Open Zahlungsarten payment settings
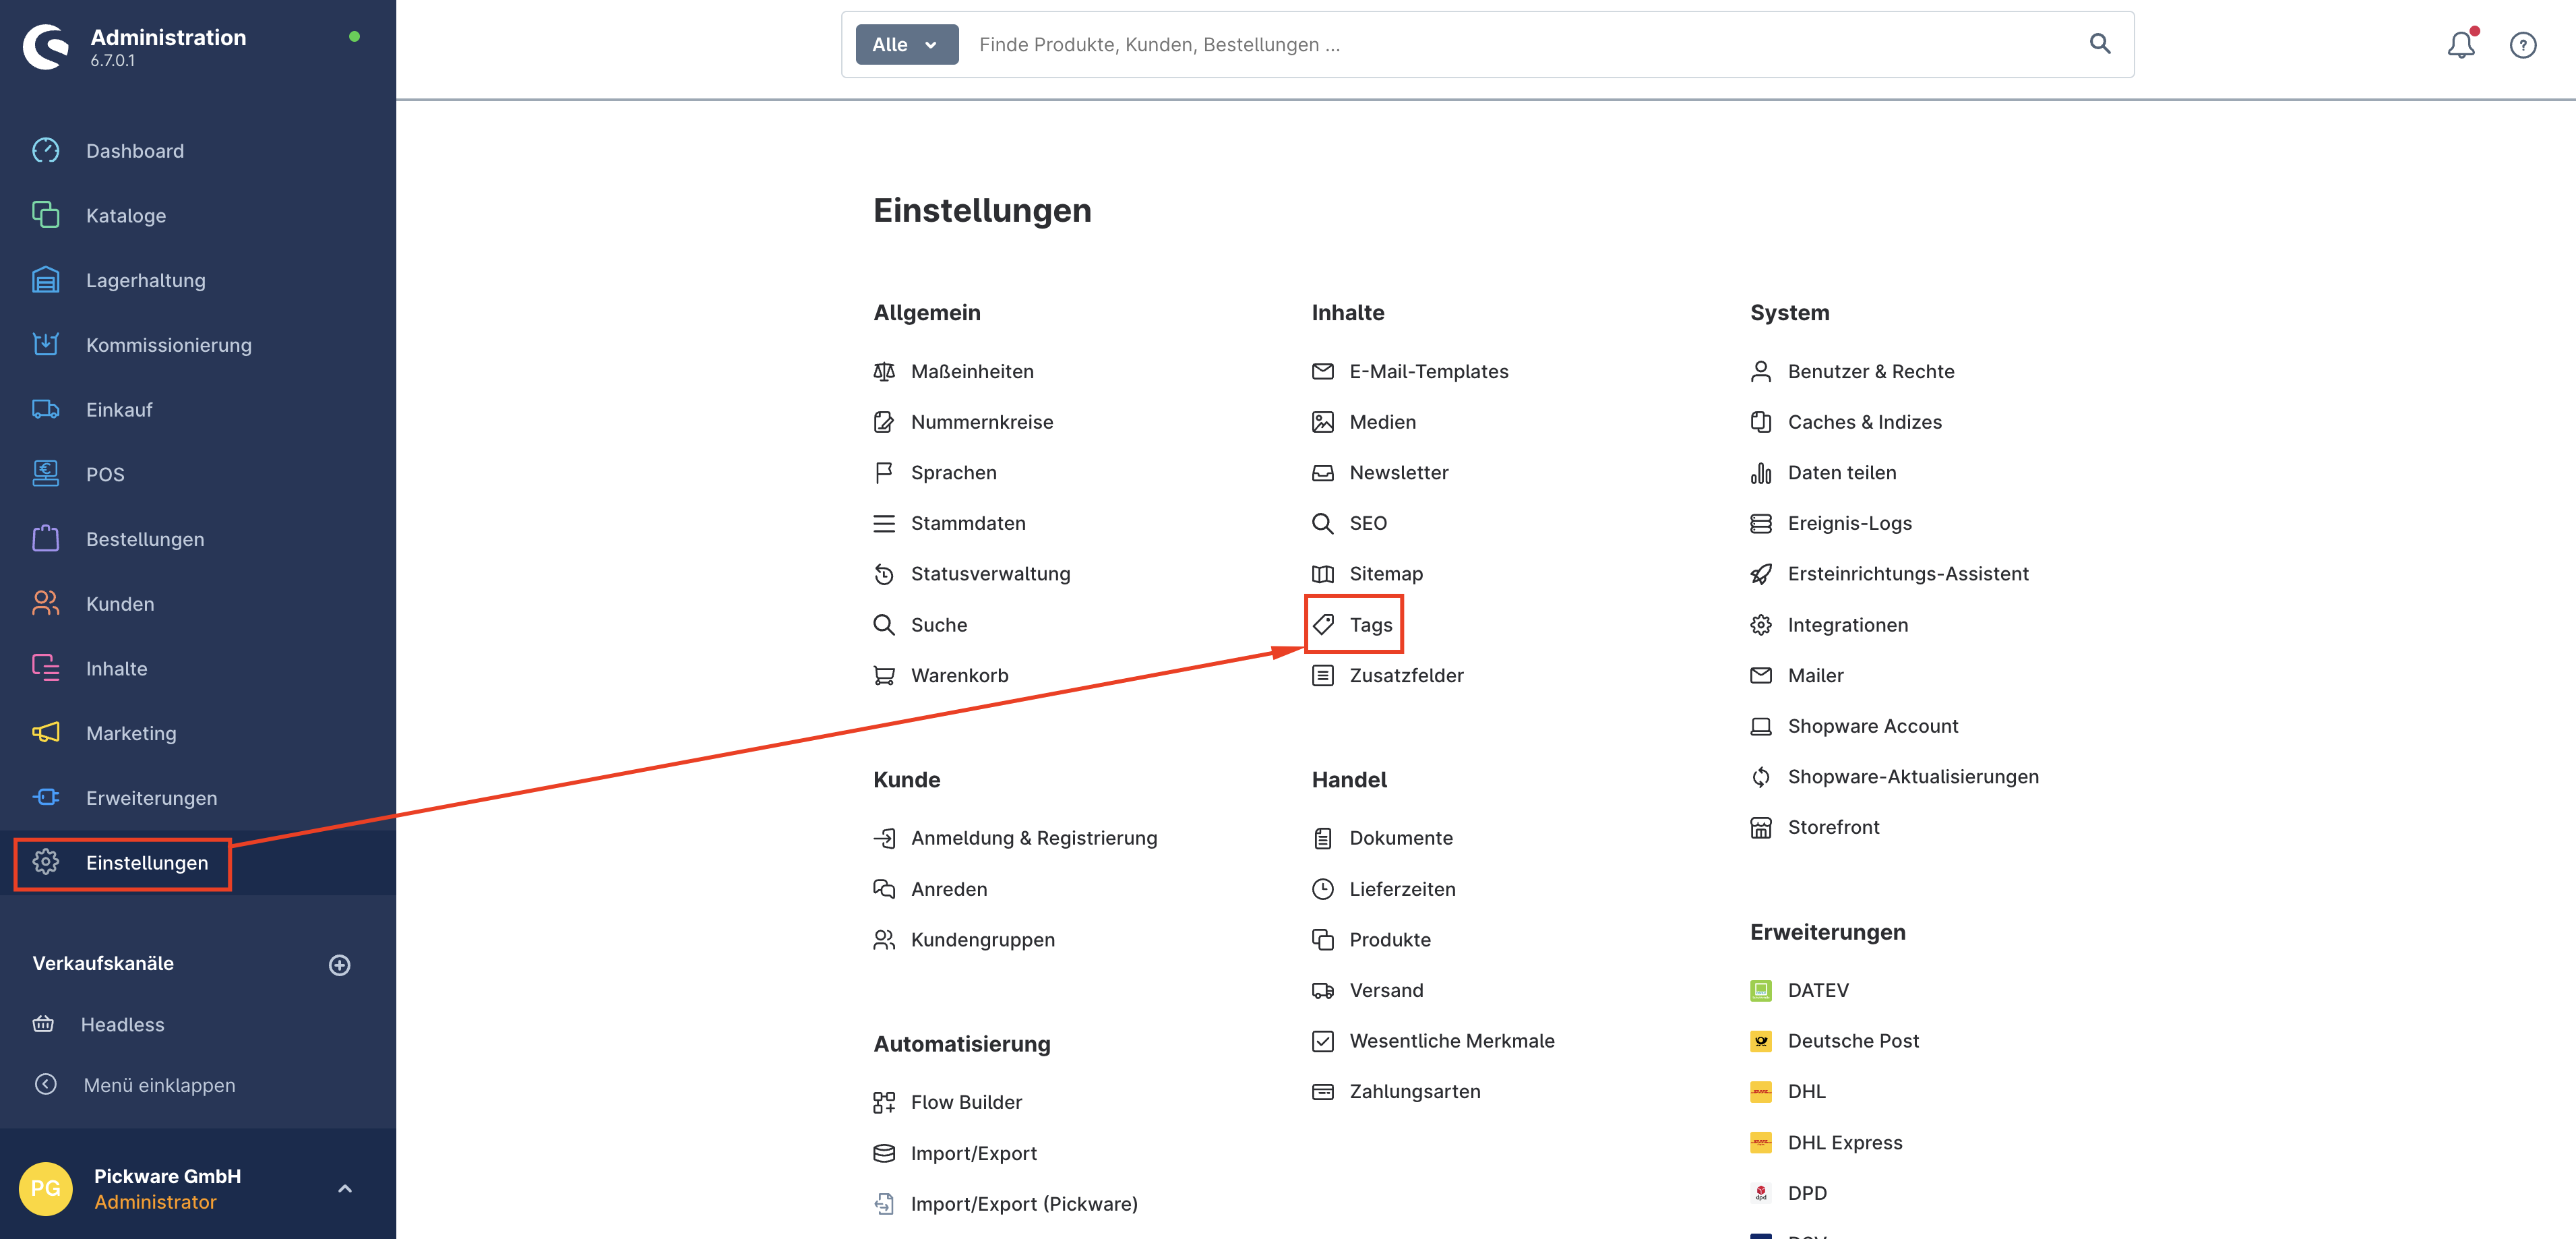The height and width of the screenshot is (1239, 2576). tap(1414, 1091)
